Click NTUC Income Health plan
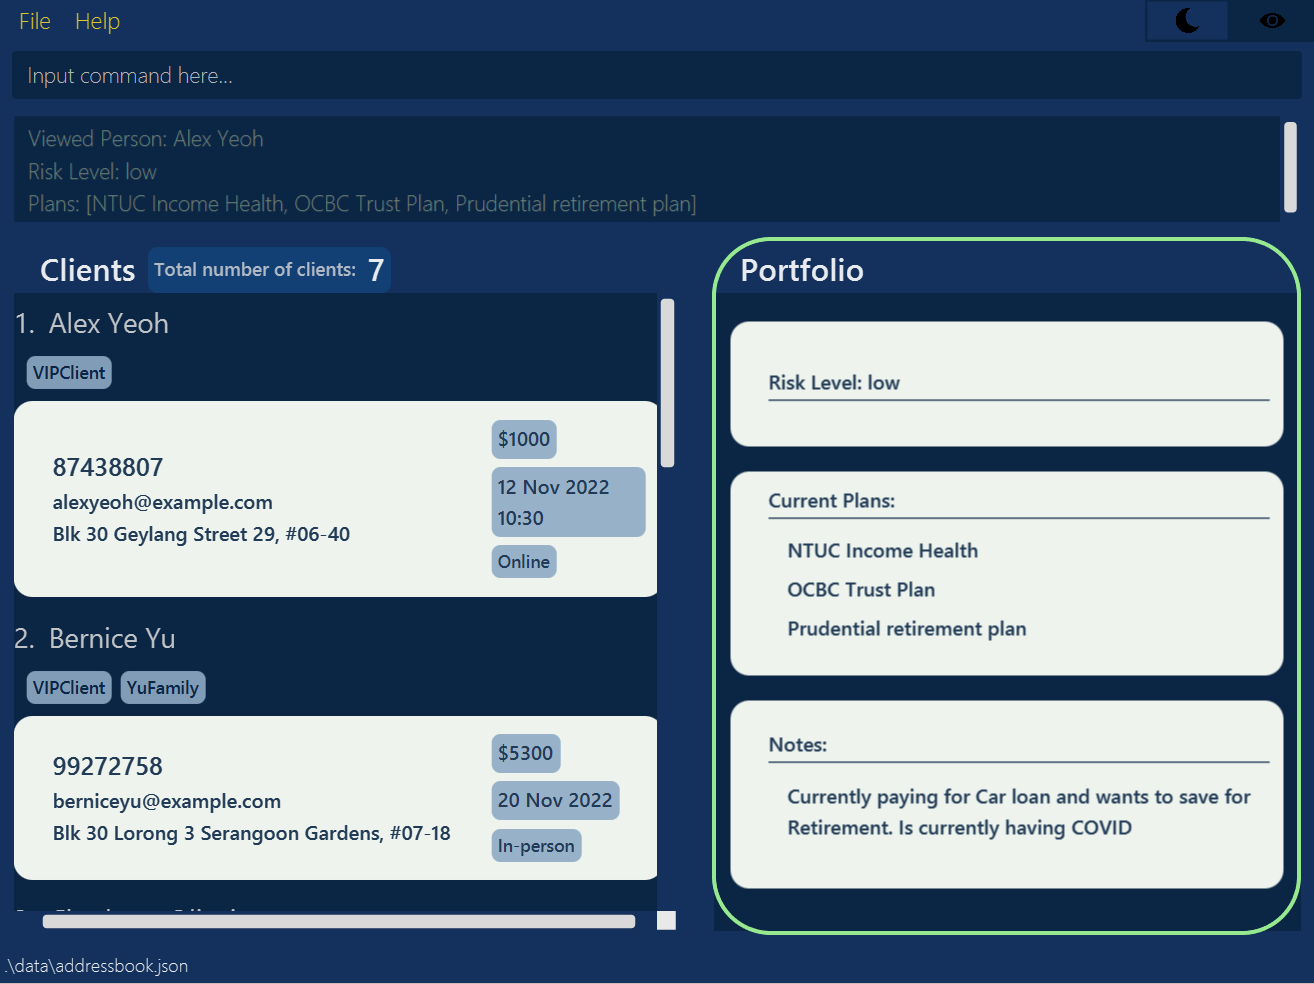 pos(883,551)
